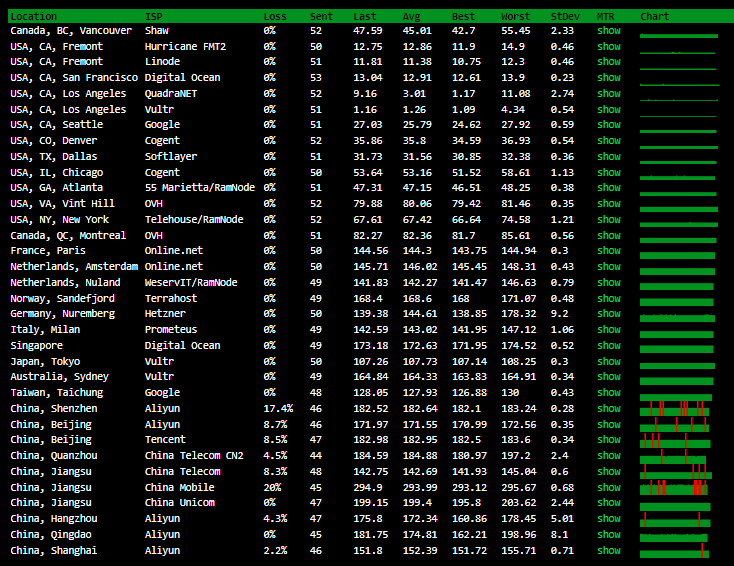Click show link for Seattle Google row
This screenshot has width=734, height=566.
pyautogui.click(x=608, y=125)
